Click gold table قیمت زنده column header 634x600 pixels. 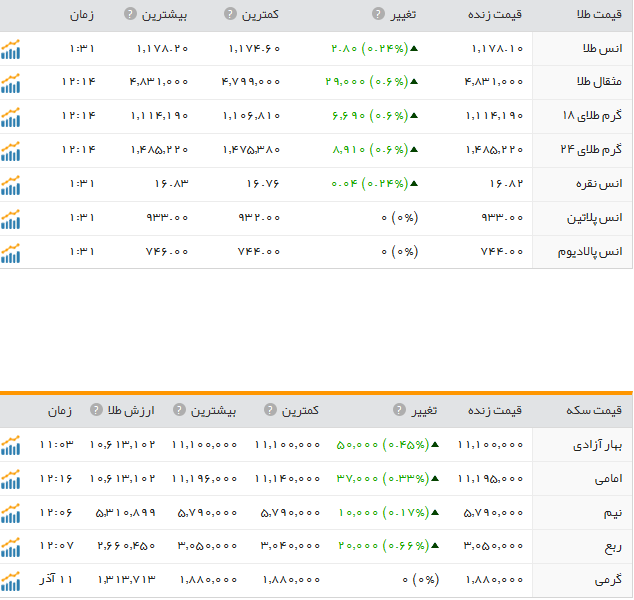495,15
